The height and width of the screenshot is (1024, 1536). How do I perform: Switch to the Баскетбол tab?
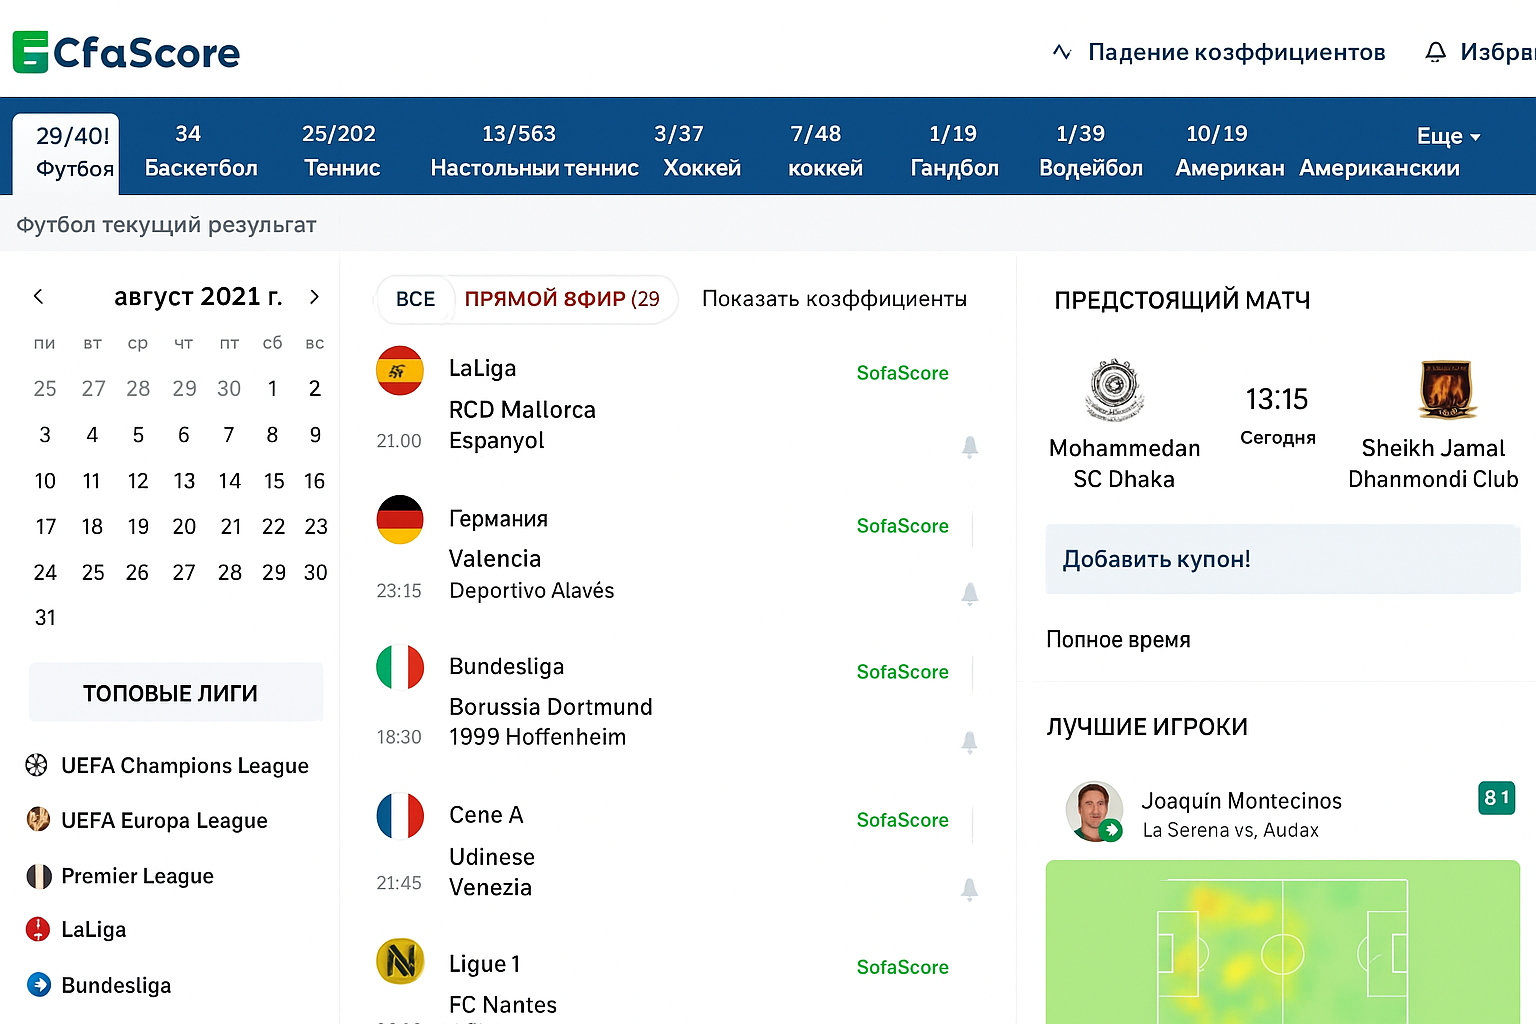click(x=201, y=151)
